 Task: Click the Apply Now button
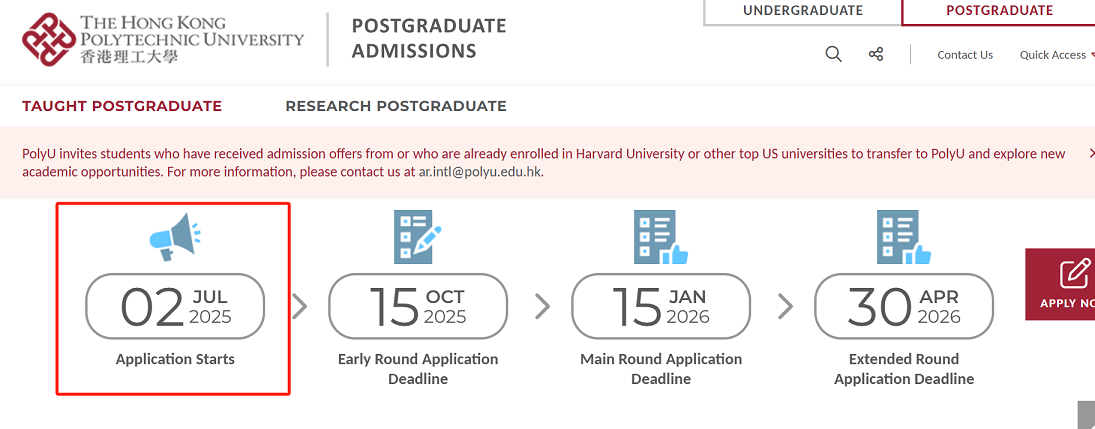[x=1060, y=284]
